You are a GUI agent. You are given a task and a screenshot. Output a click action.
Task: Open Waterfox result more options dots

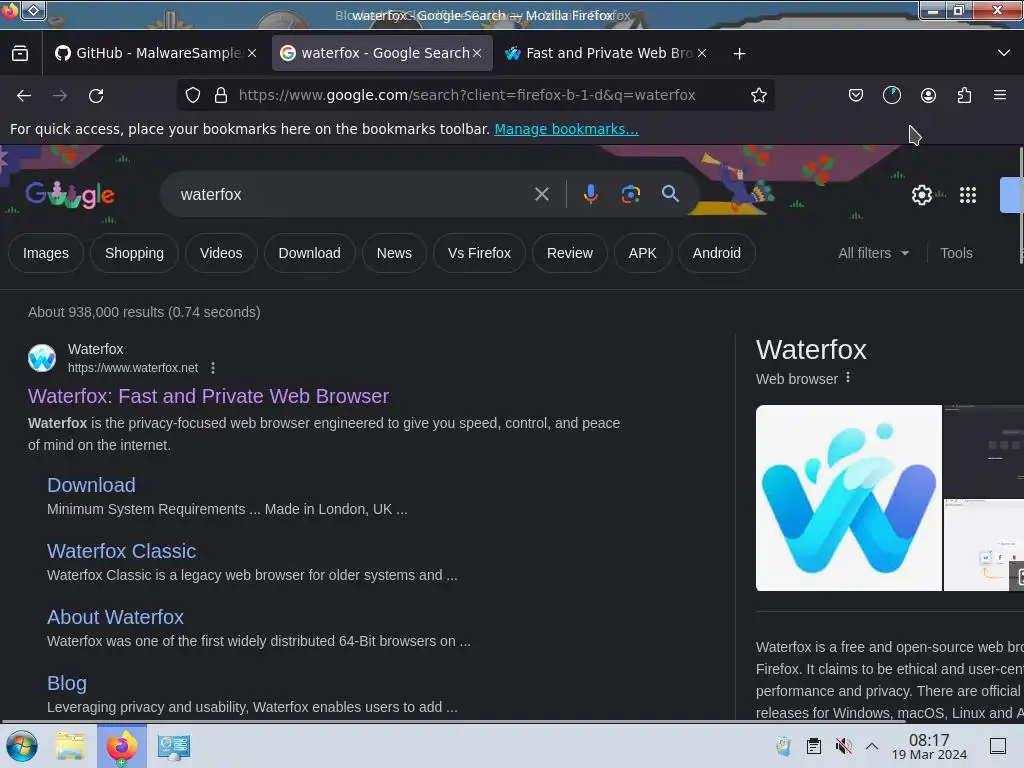click(x=213, y=368)
